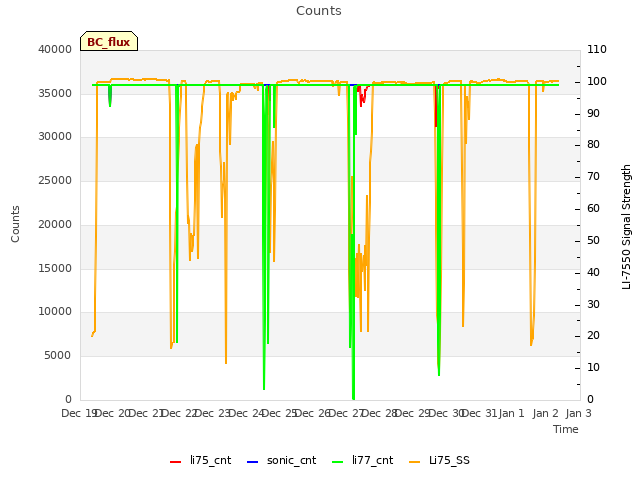Click the 70 tick on right axis
This screenshot has height=480, width=640.
point(593,177)
